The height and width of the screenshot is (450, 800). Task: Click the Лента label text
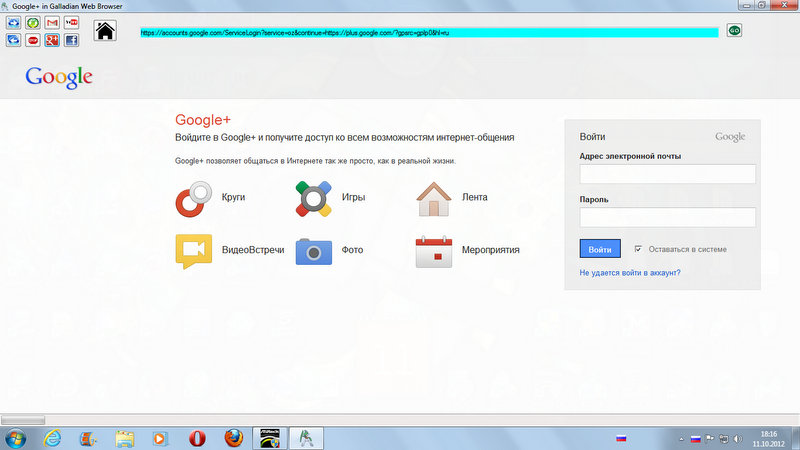474,197
